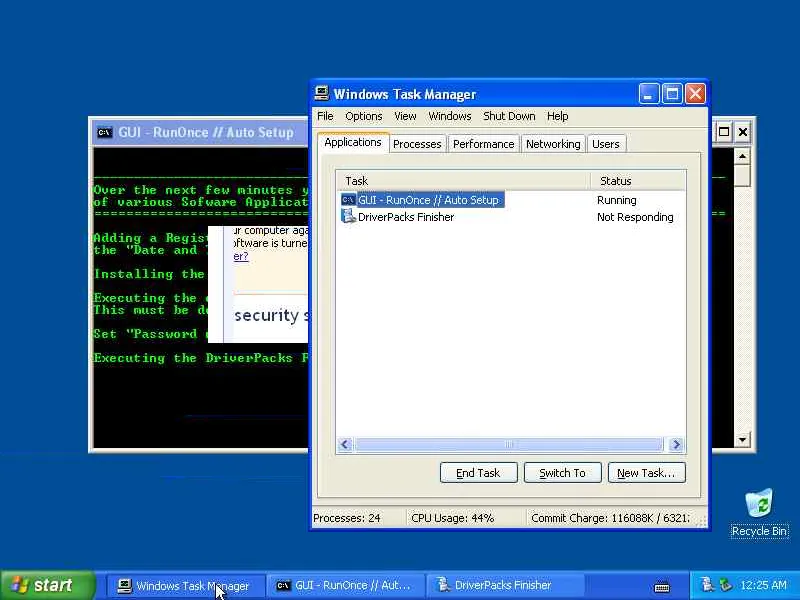The height and width of the screenshot is (600, 800).
Task: Click the task list left scroll arrow
Action: click(x=345, y=444)
